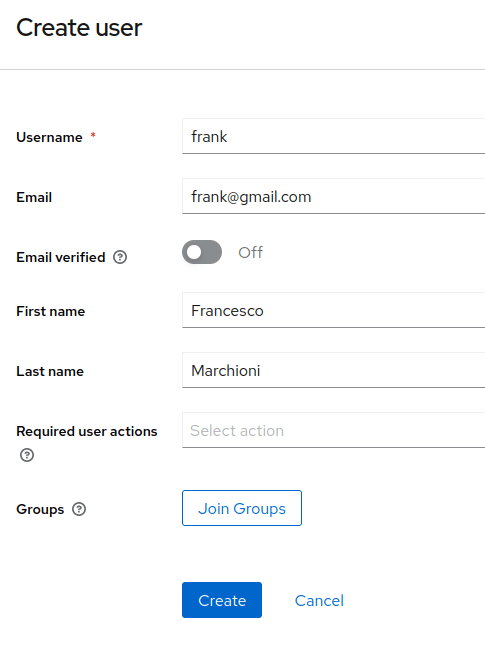Click the Join Groups button
Viewport: 485px width, 650px height.
[242, 508]
